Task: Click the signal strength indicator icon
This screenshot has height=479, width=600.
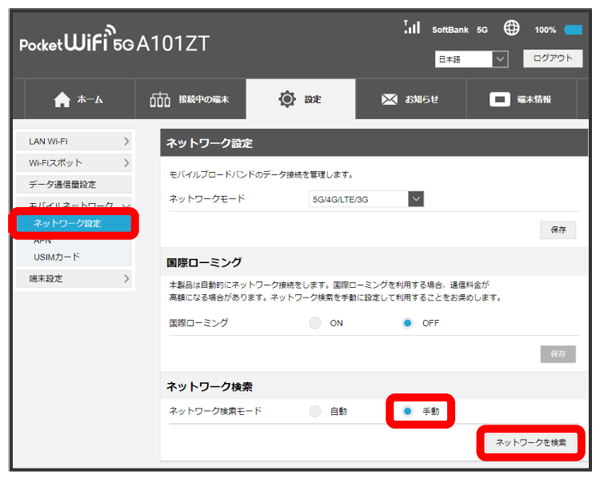Action: click(412, 28)
